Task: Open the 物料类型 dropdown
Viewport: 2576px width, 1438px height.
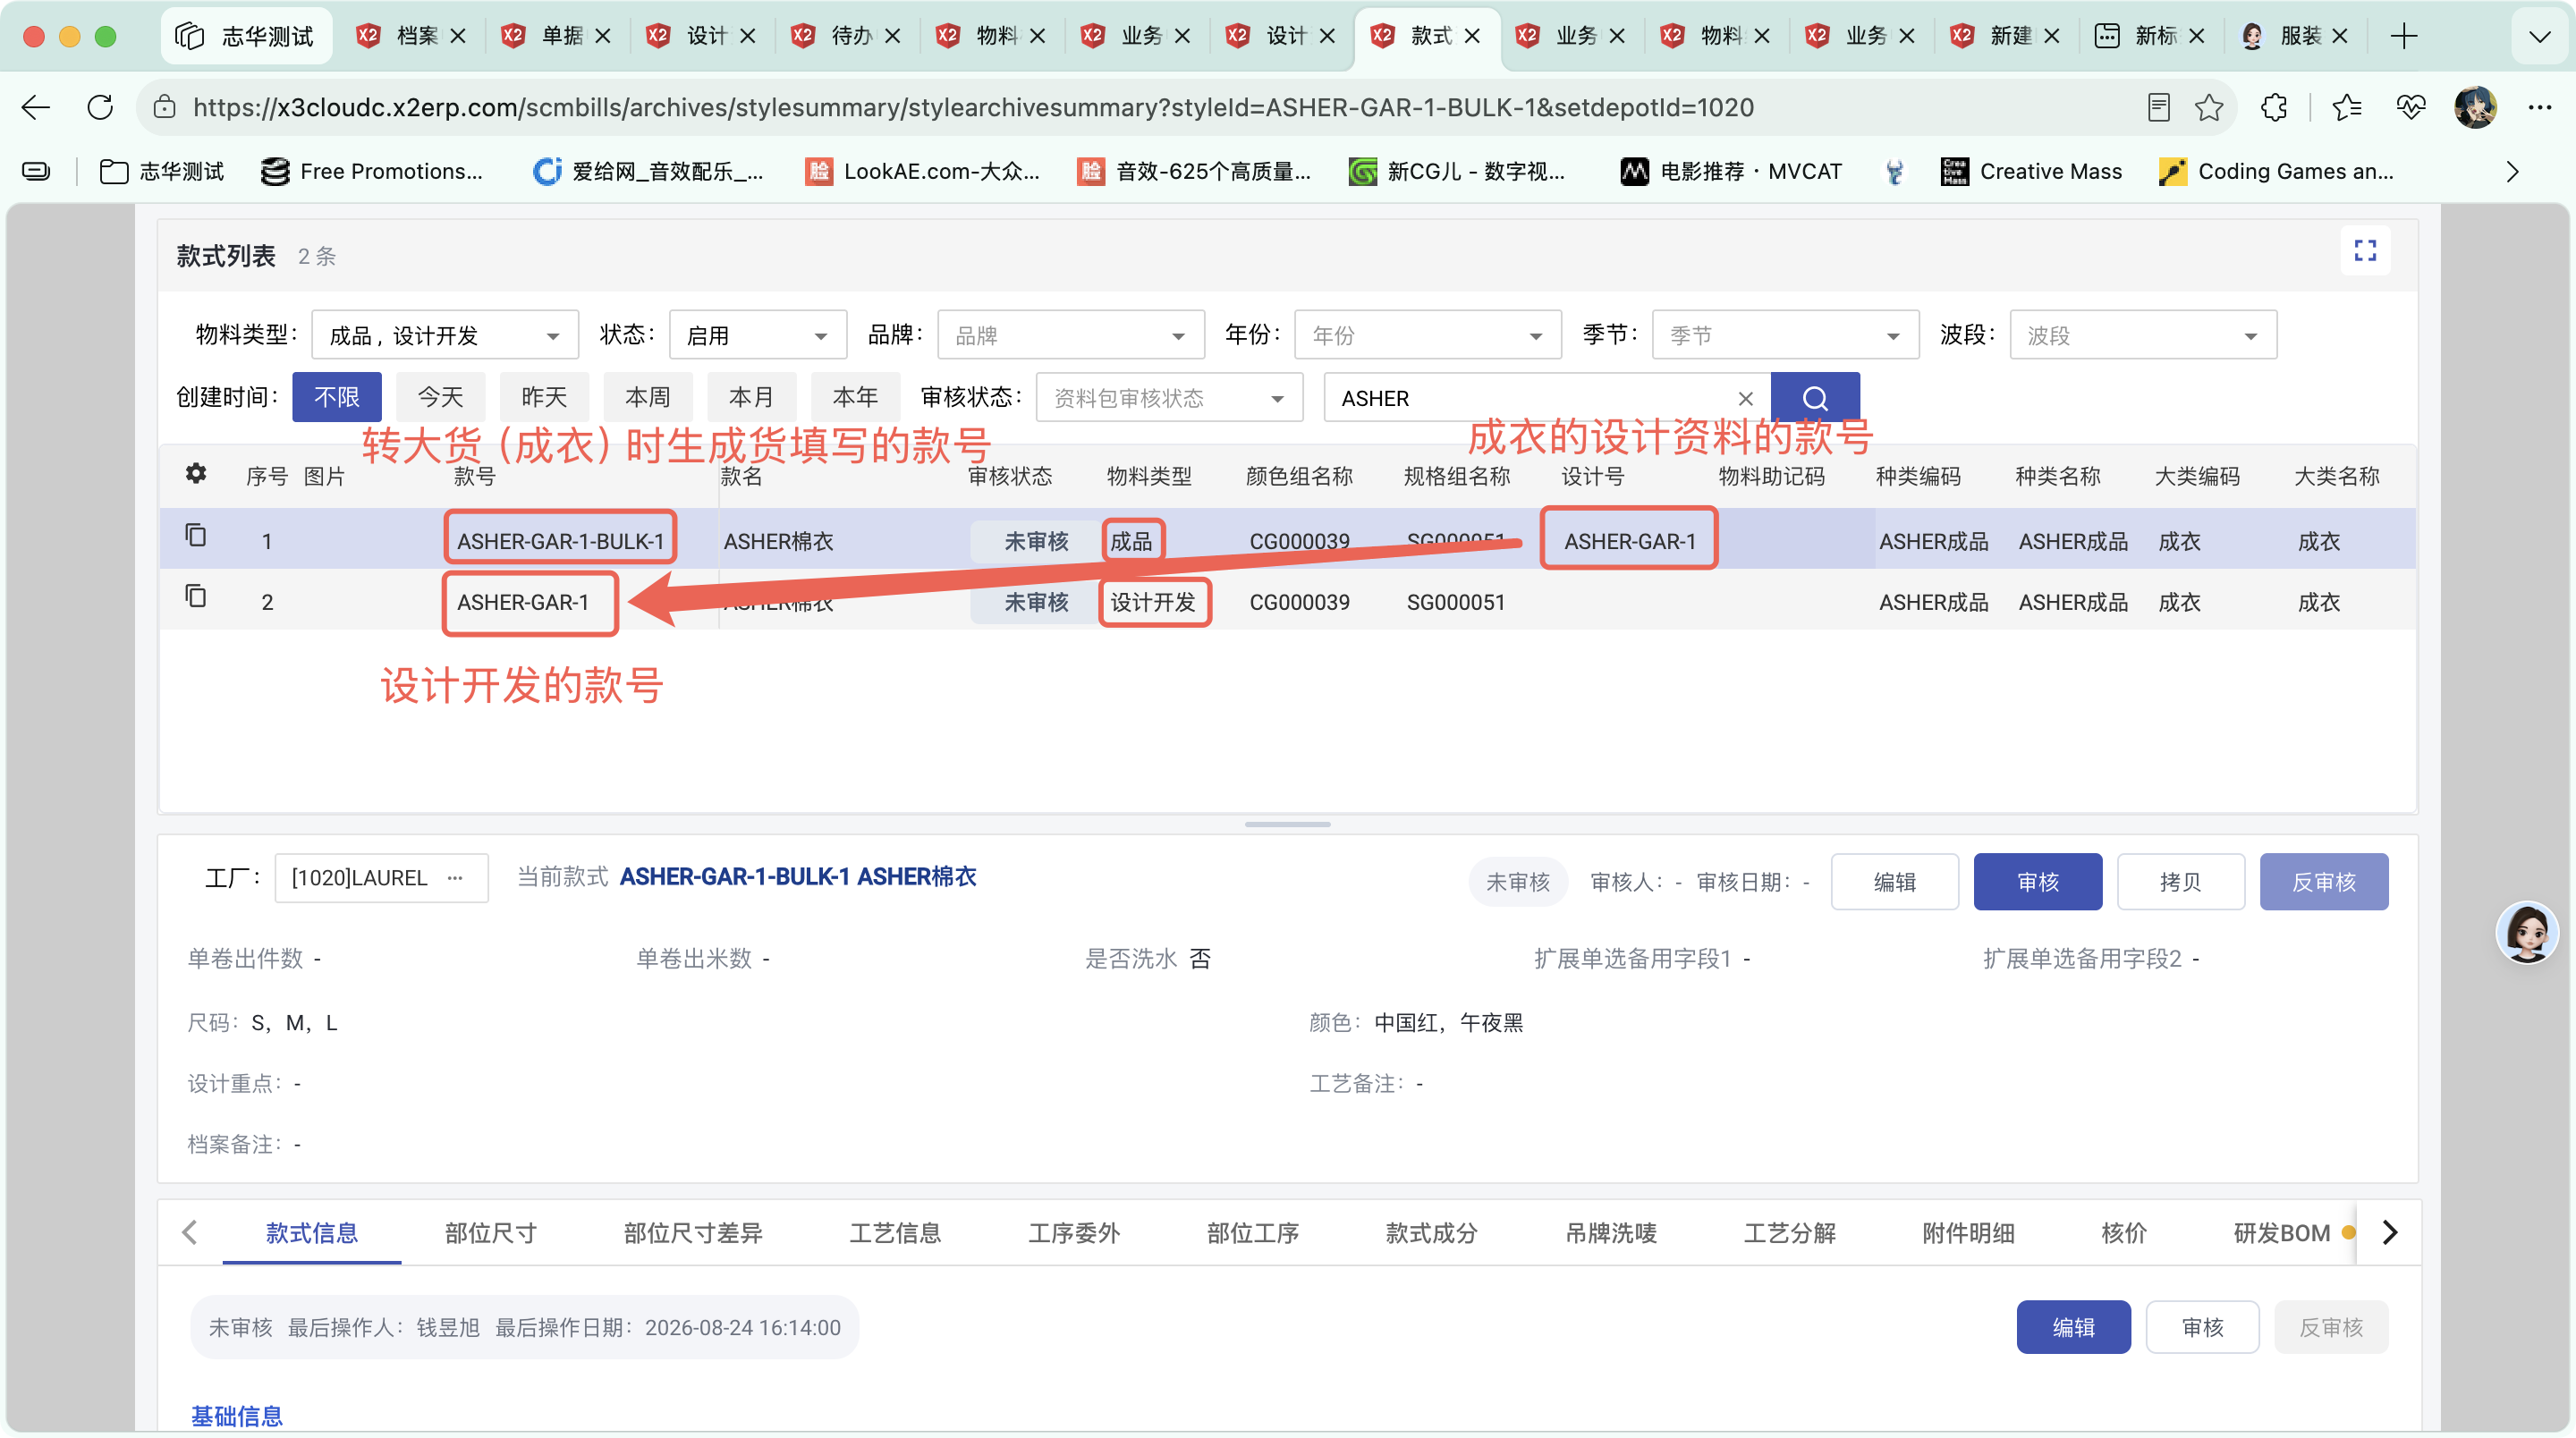Action: pyautogui.click(x=445, y=335)
